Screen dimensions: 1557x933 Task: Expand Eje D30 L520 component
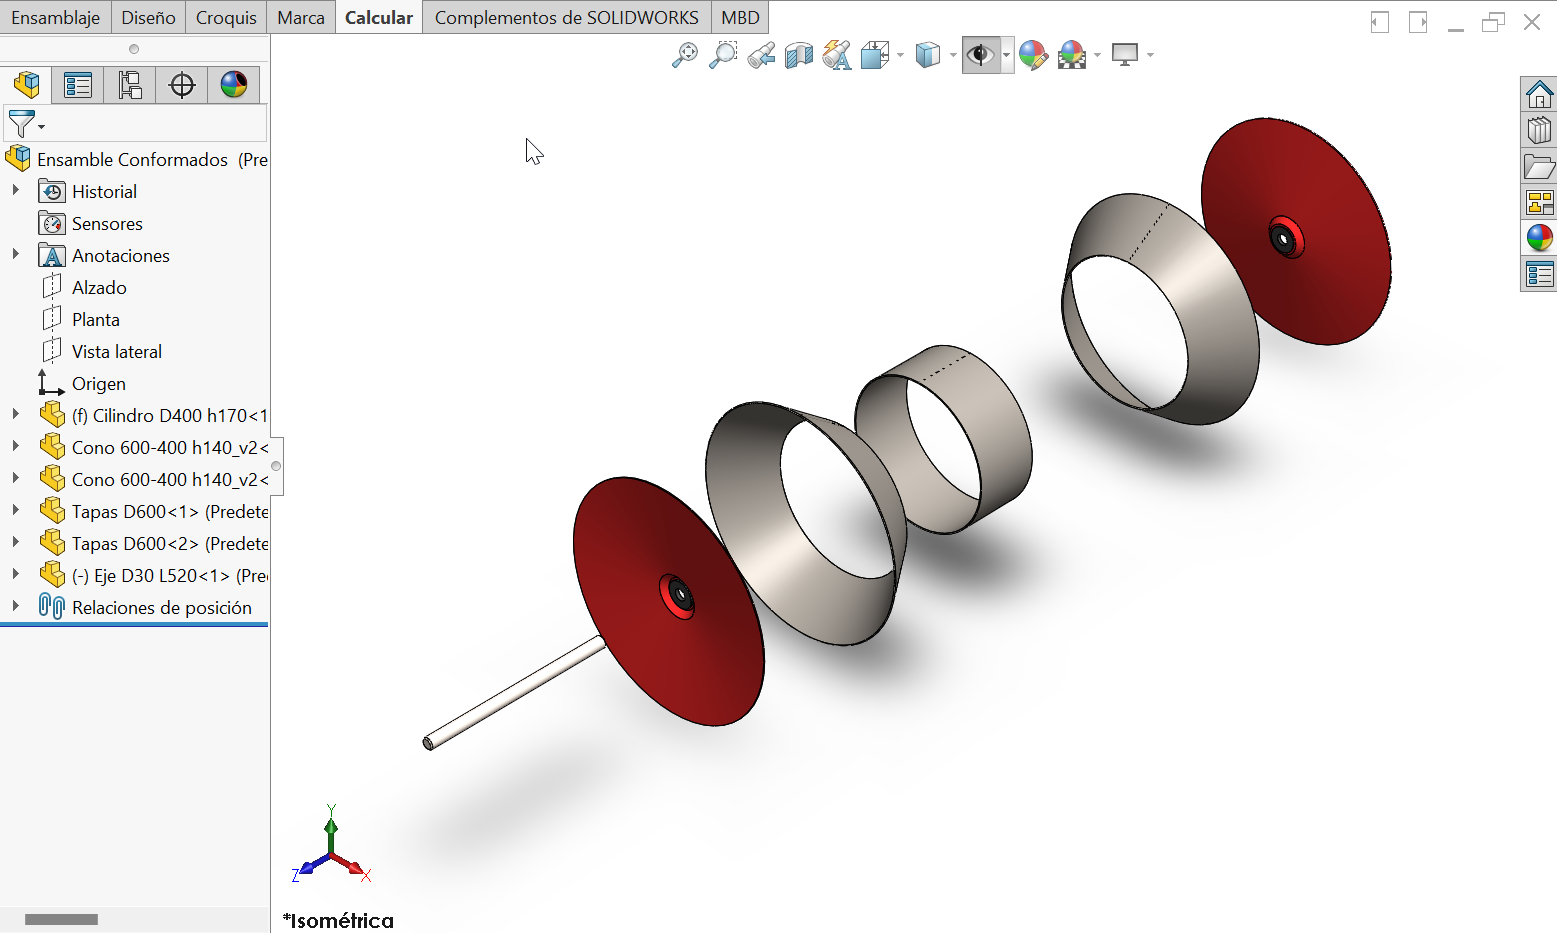coord(15,574)
